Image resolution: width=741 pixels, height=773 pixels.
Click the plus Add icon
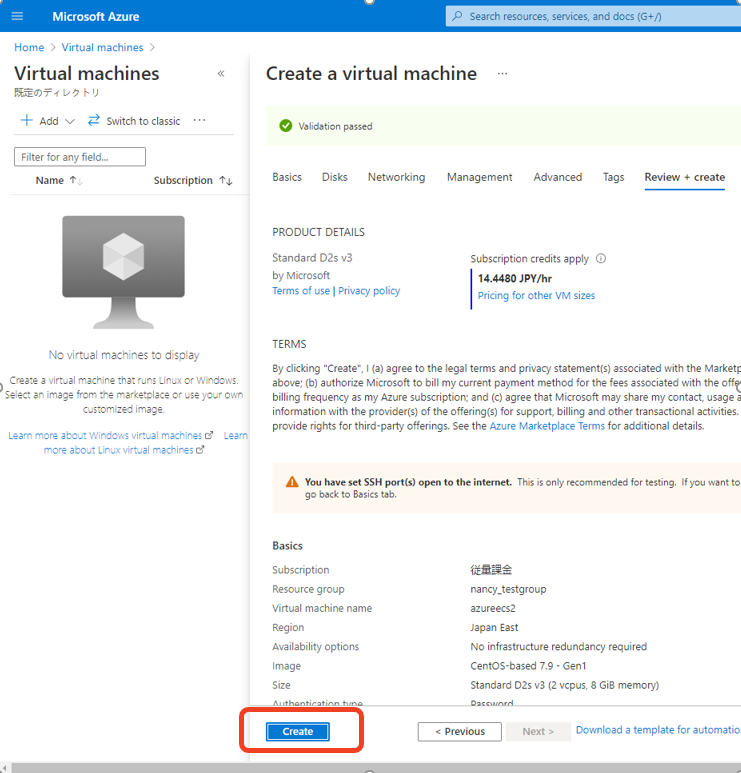coord(27,120)
